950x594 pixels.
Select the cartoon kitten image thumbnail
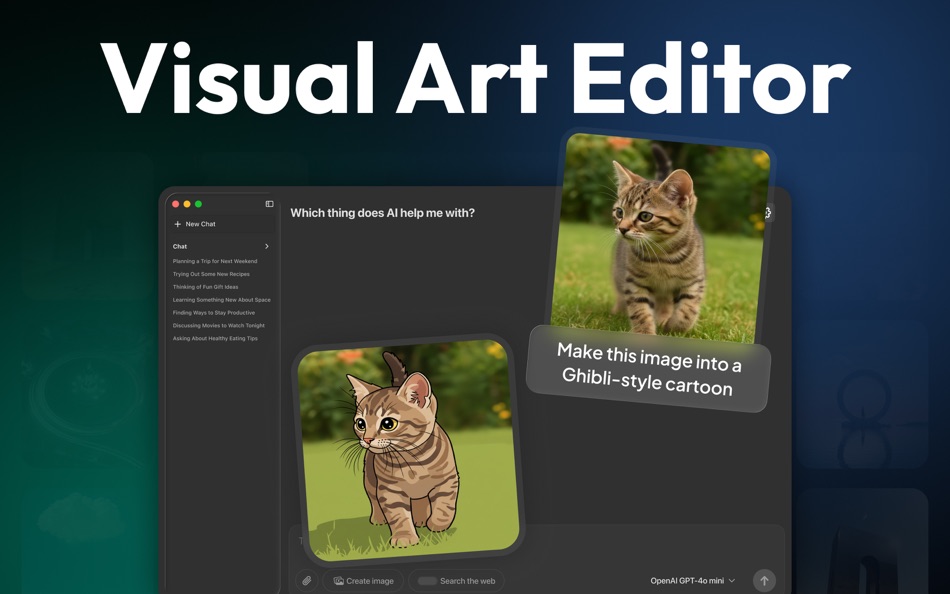click(x=408, y=449)
